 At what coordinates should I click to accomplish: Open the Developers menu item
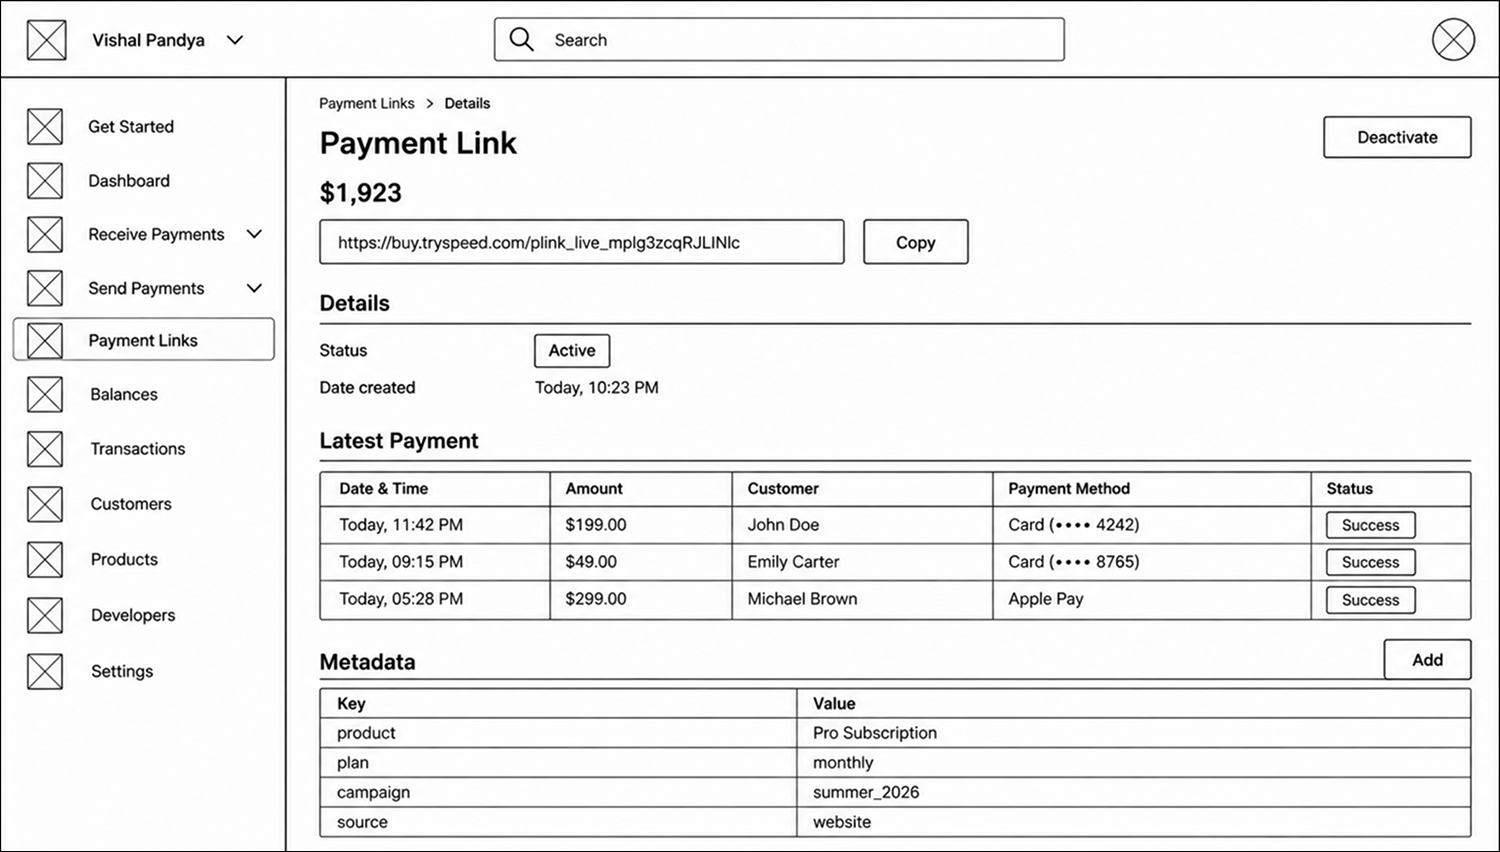click(133, 615)
